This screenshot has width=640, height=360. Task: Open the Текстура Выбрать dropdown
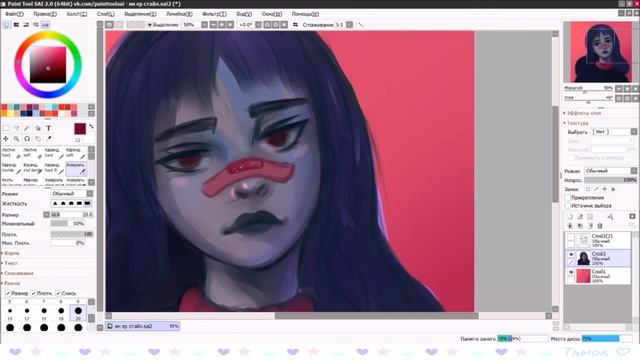click(613, 132)
